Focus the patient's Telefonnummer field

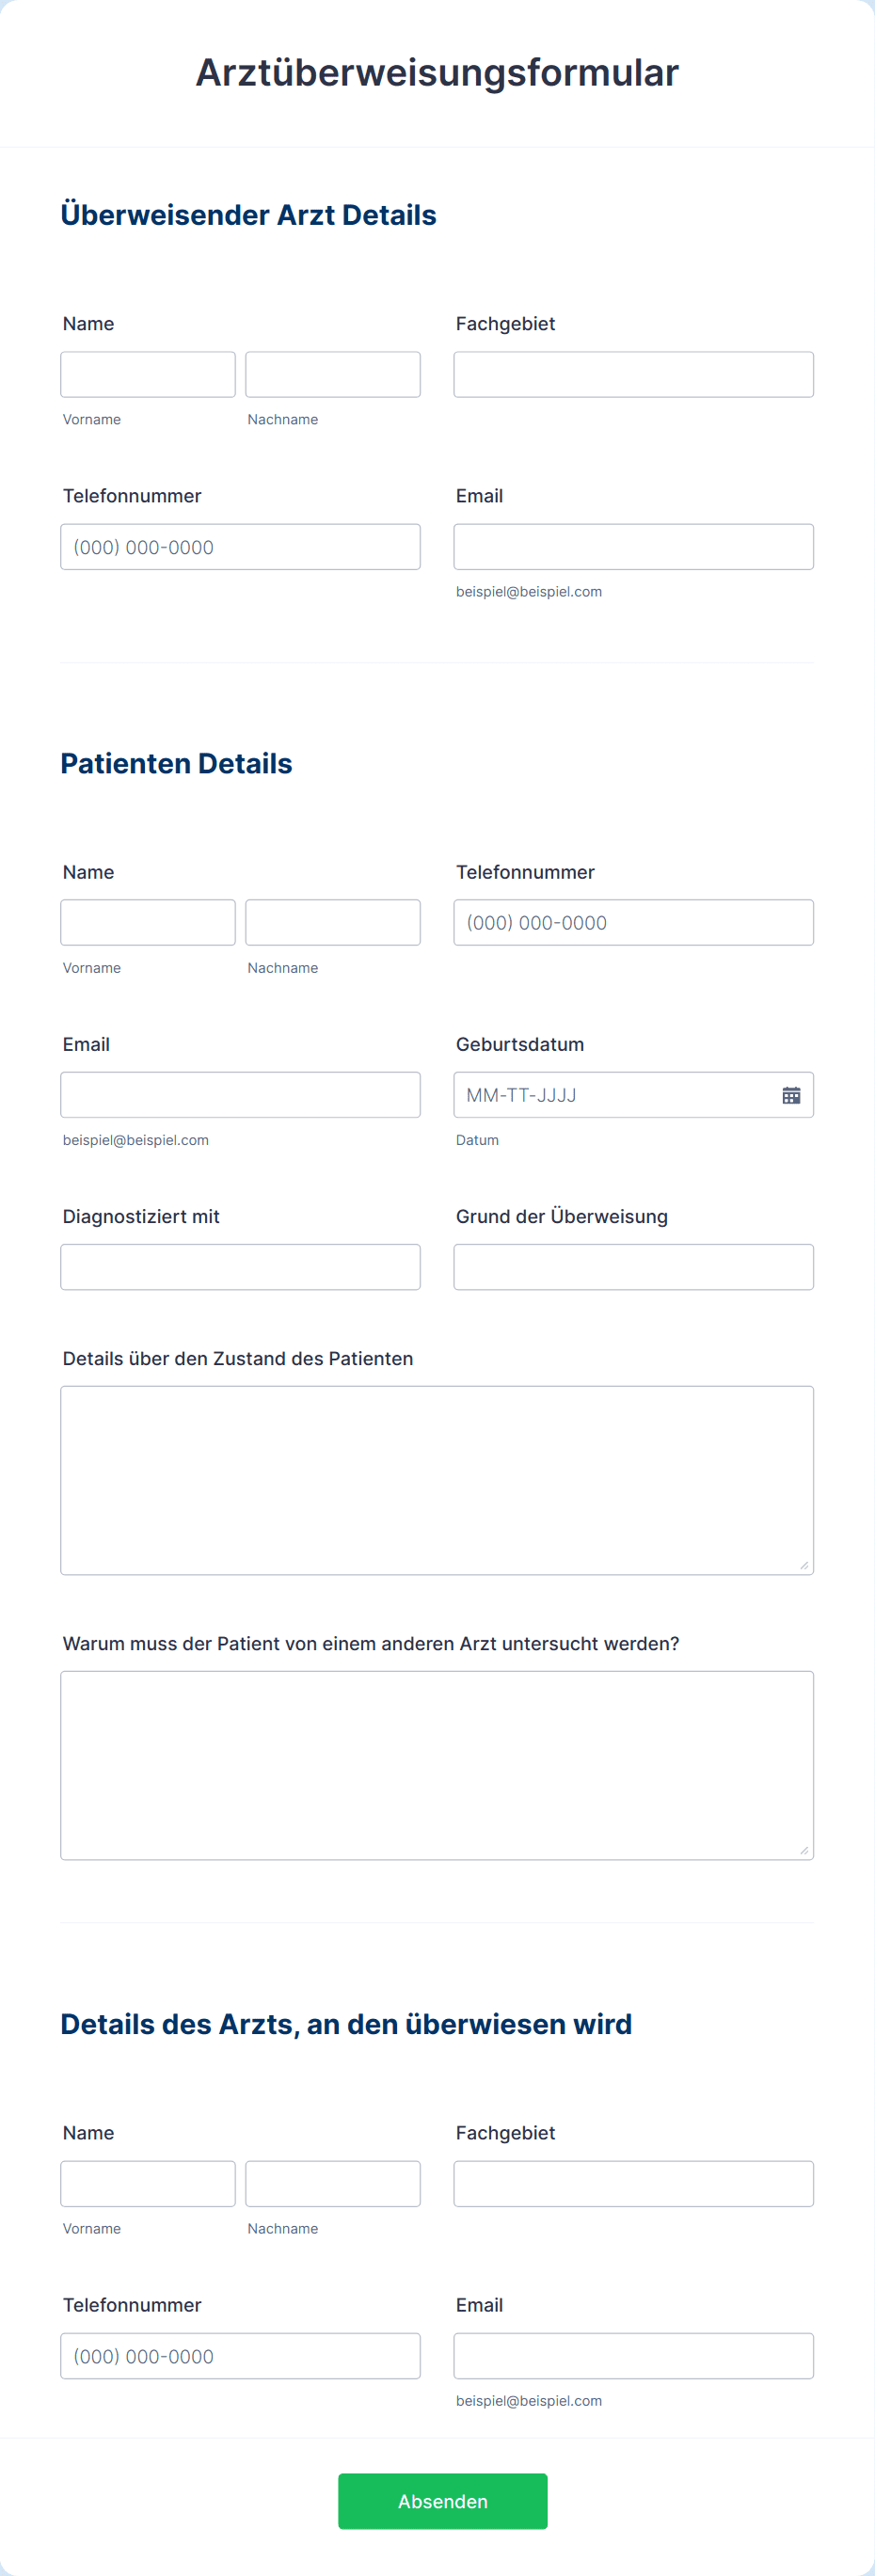tap(634, 922)
